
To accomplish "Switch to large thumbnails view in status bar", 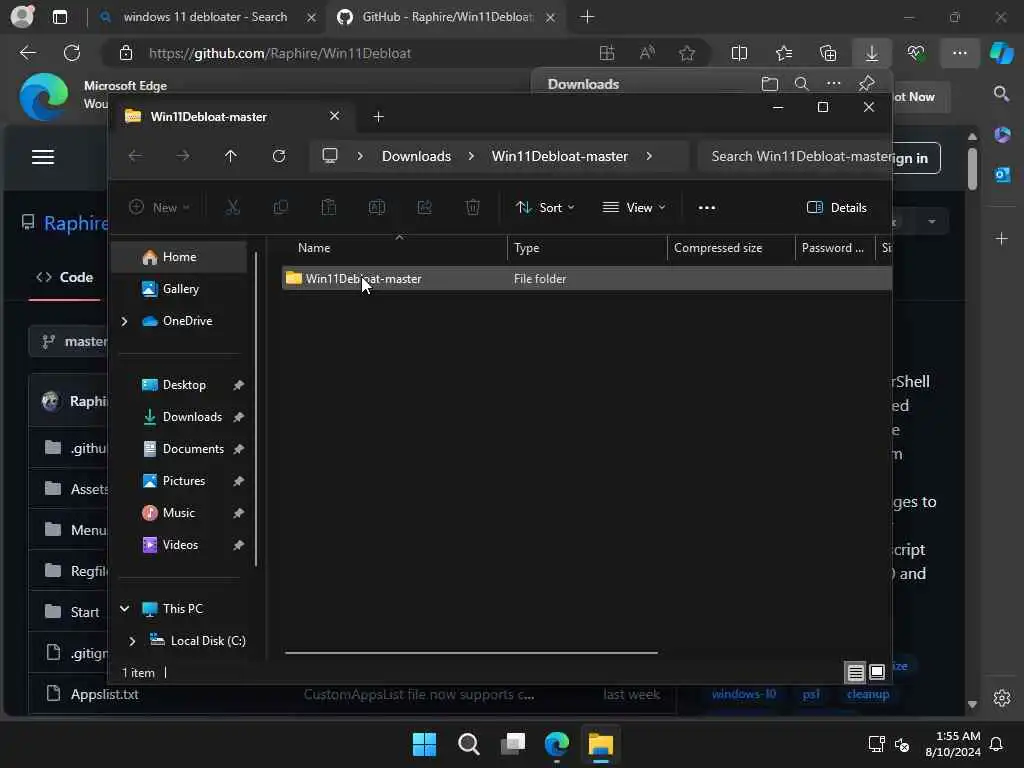I will click(x=877, y=672).
